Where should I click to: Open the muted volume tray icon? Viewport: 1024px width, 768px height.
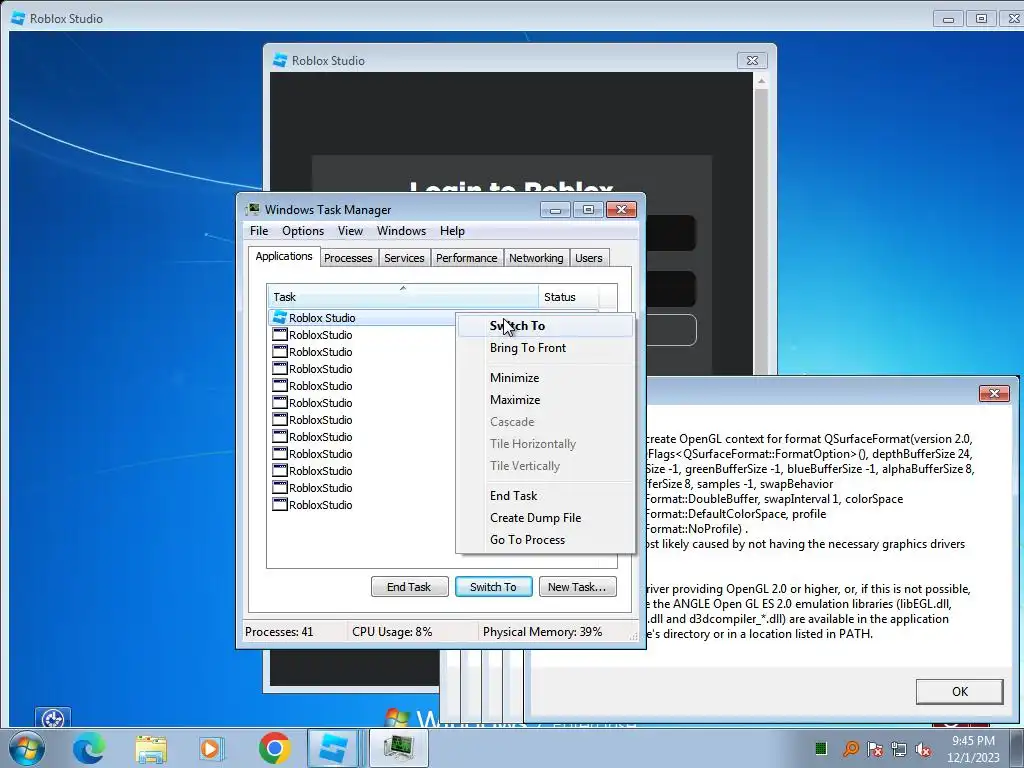coord(923,748)
